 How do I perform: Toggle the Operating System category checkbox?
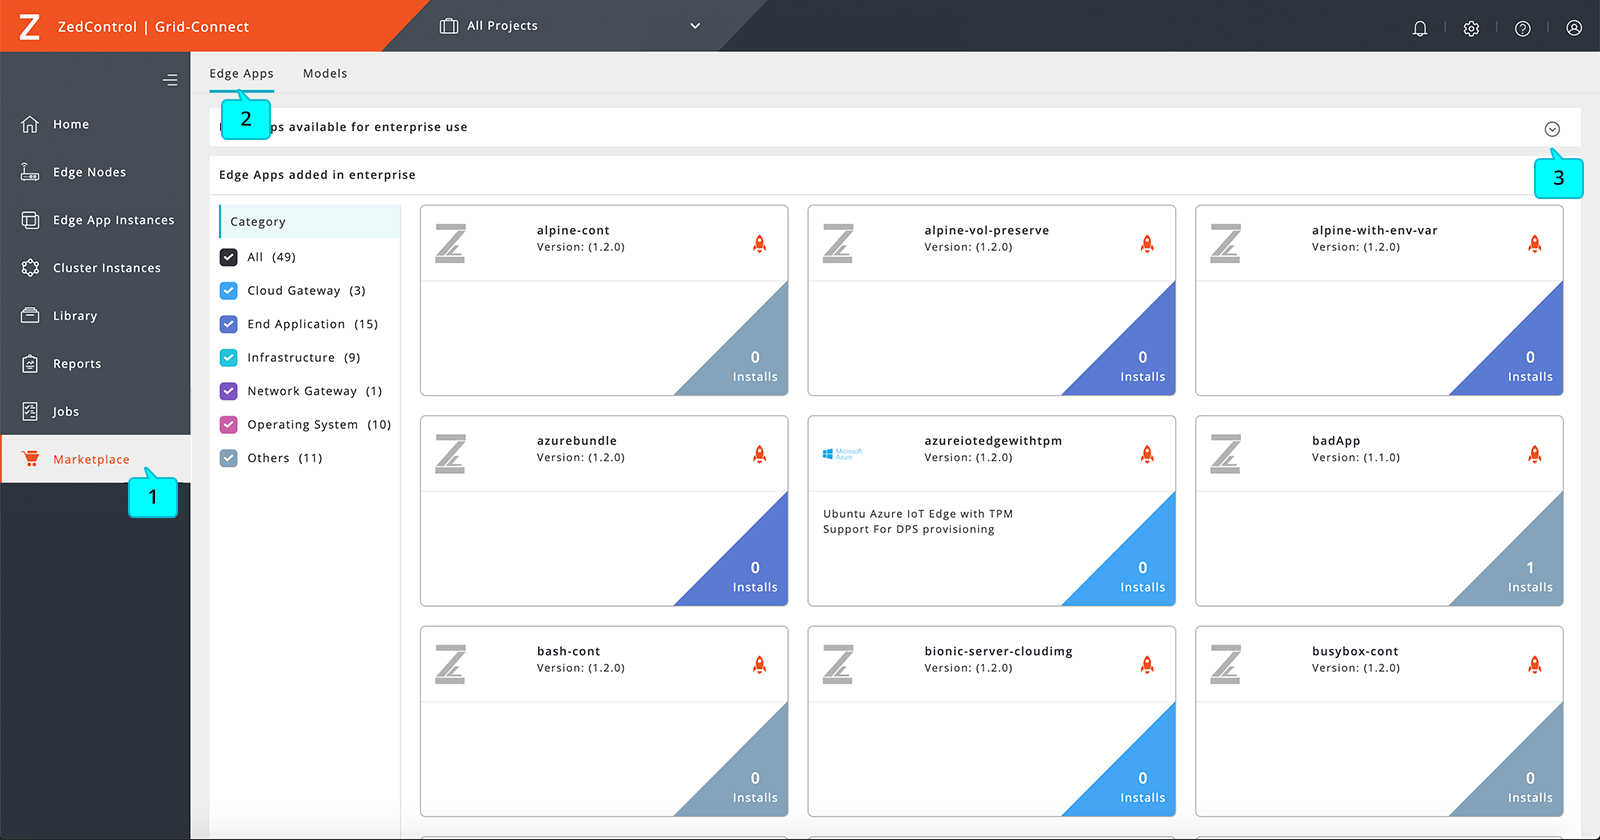click(229, 425)
